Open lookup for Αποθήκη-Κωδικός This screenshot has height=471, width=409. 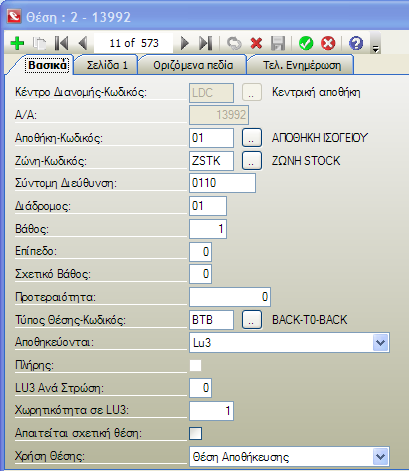(x=252, y=138)
